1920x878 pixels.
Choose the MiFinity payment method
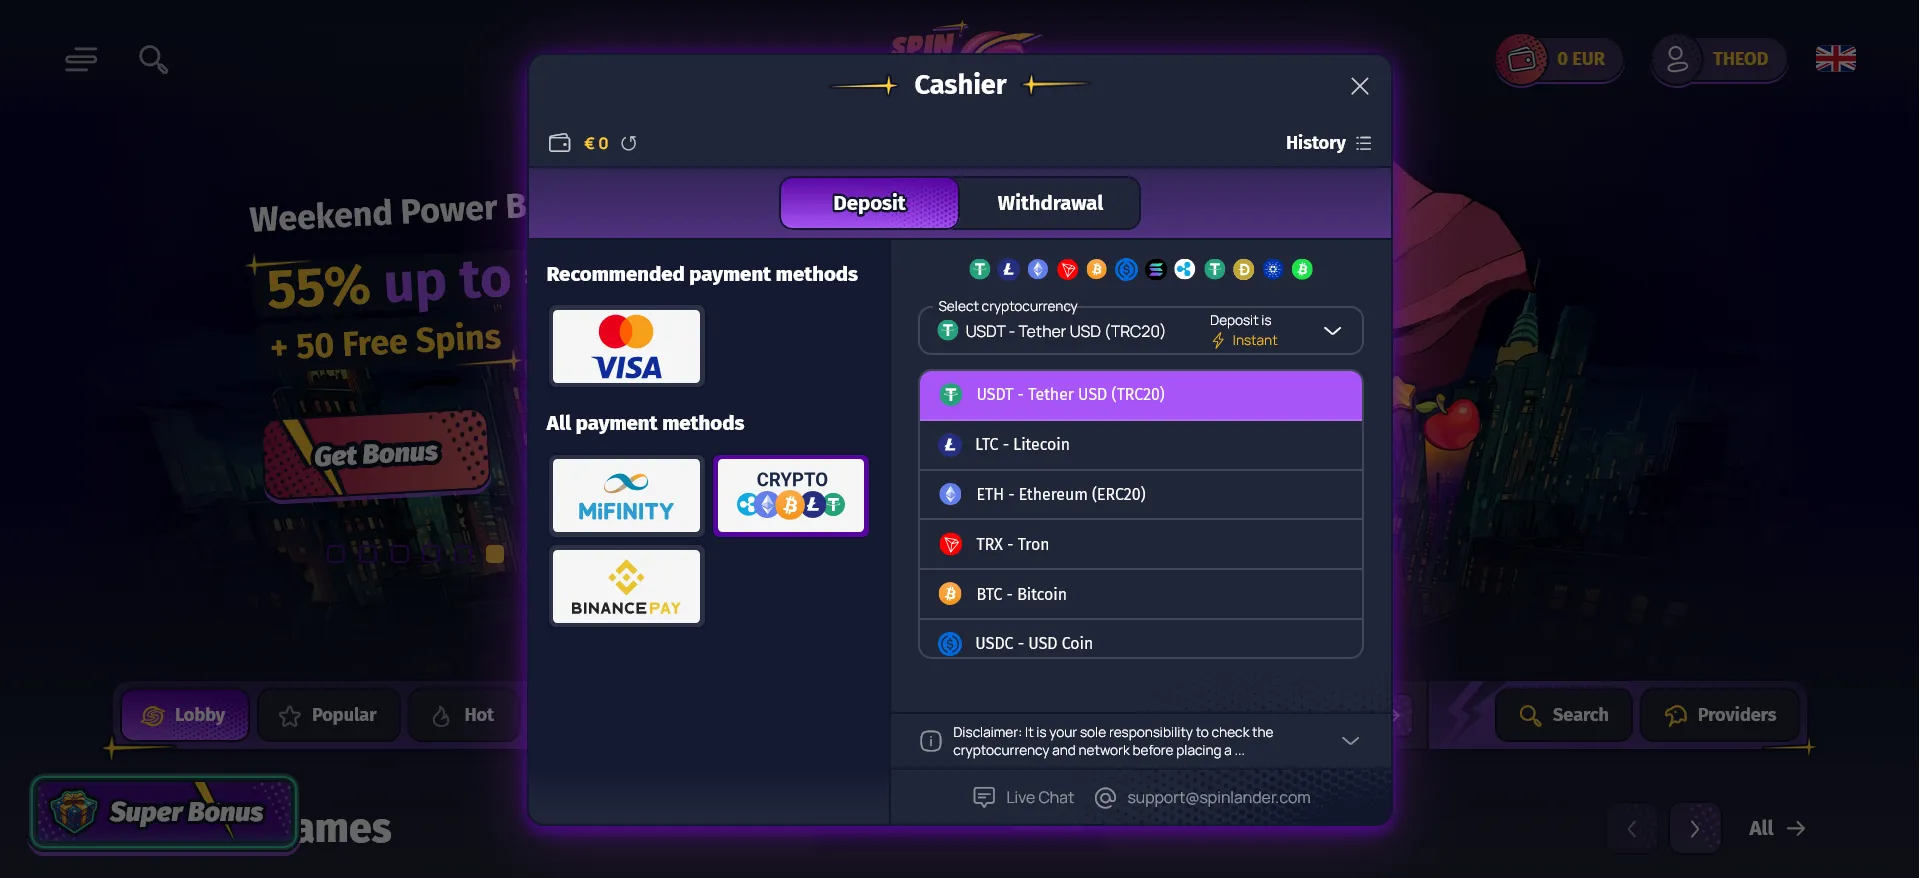coord(627,496)
